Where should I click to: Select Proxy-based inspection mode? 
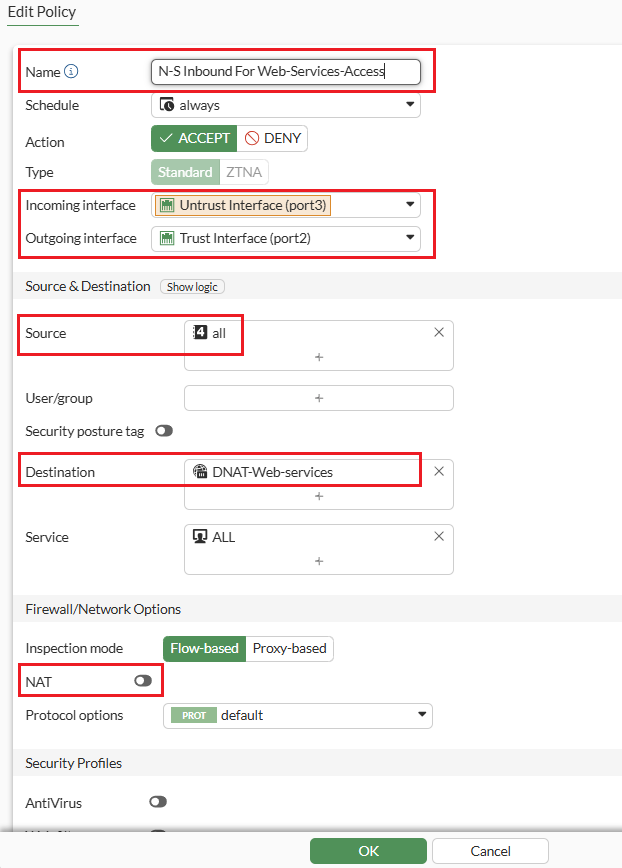[289, 648]
